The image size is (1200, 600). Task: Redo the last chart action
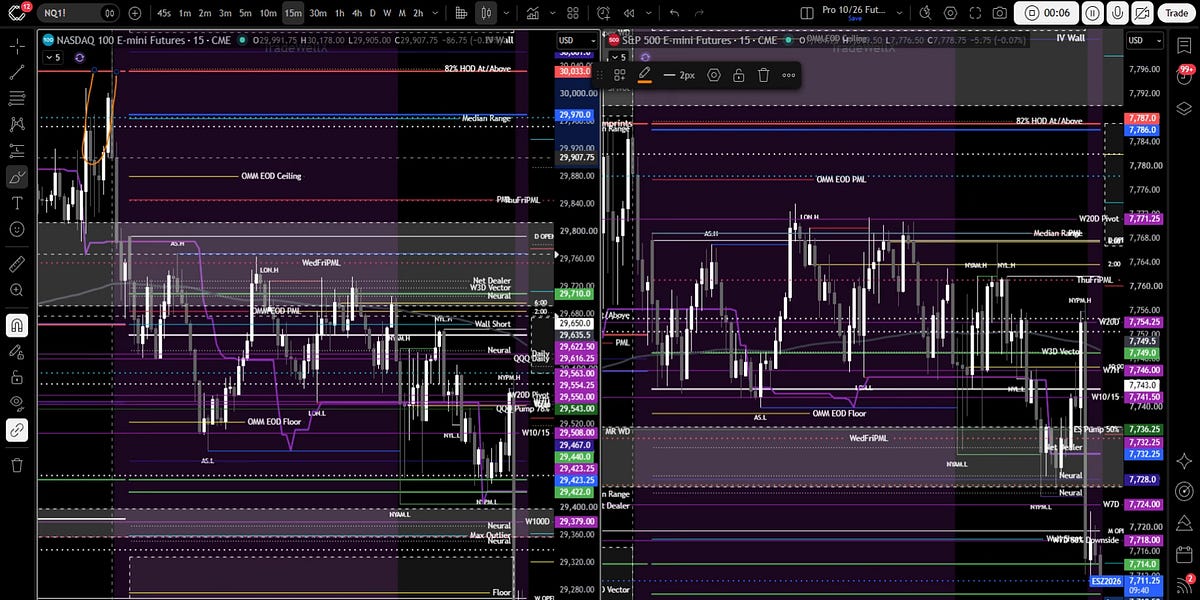coord(701,13)
